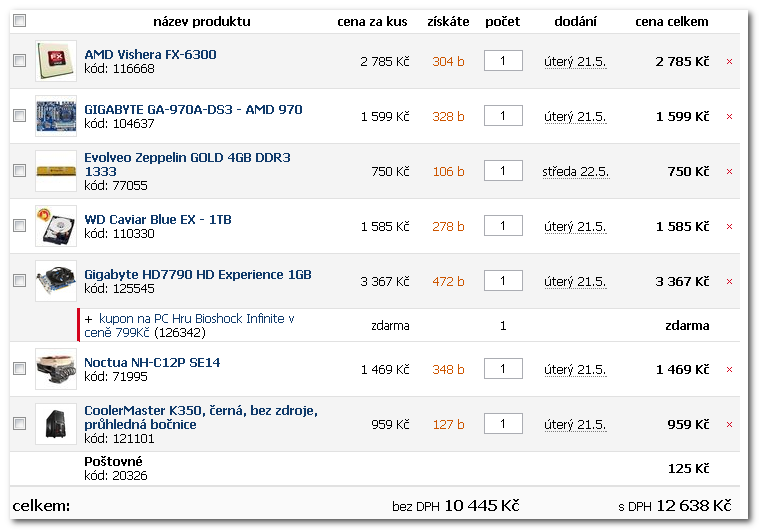Follow the Bioshock Infinite kupon link

tap(189, 325)
